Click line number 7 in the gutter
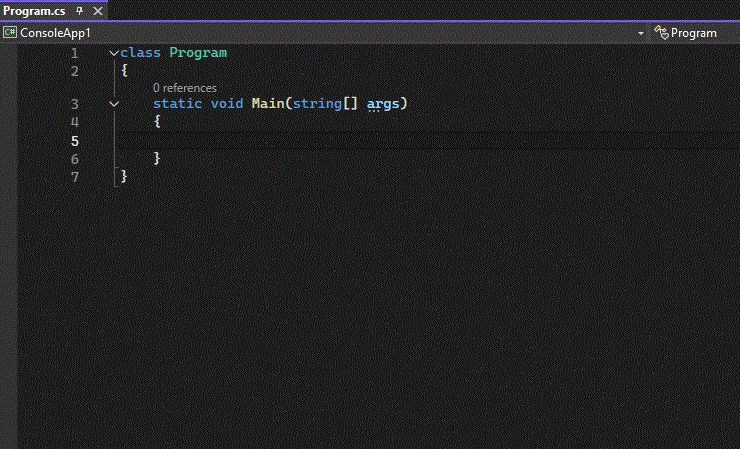Image resolution: width=740 pixels, height=449 pixels. click(75, 177)
